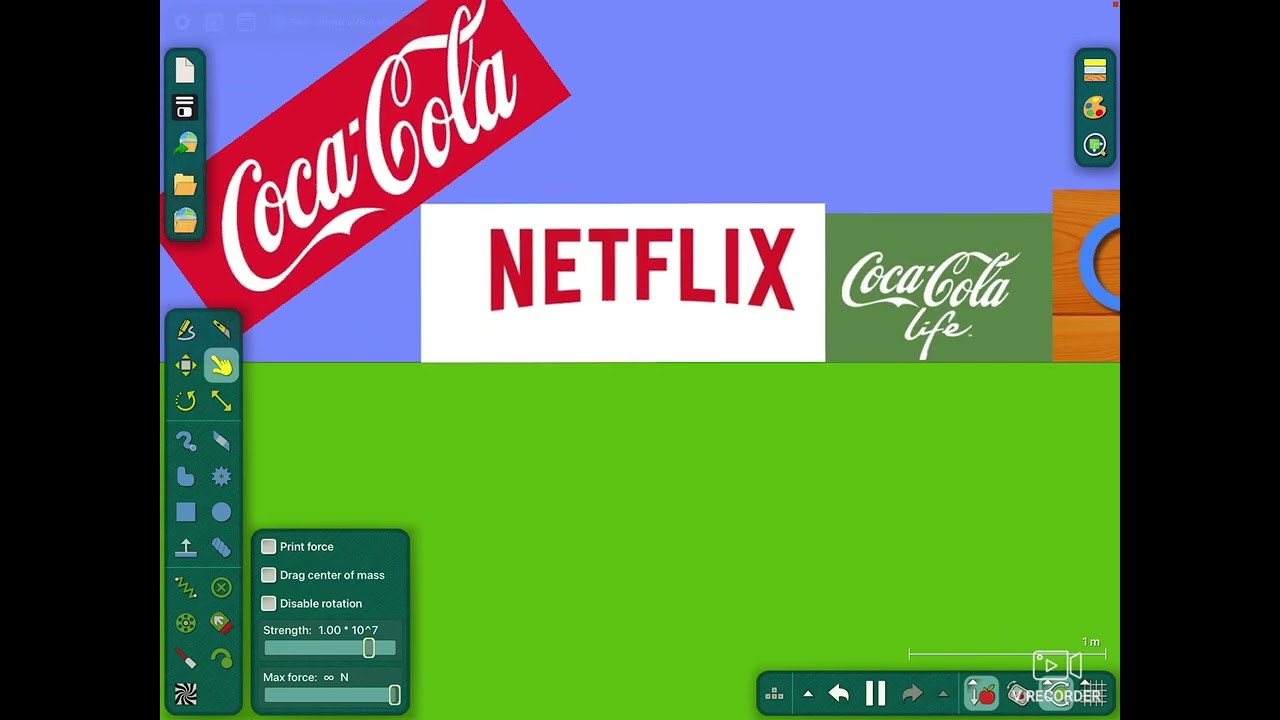The image size is (1280, 720).
Task: Pause the simulation
Action: [x=875, y=693]
